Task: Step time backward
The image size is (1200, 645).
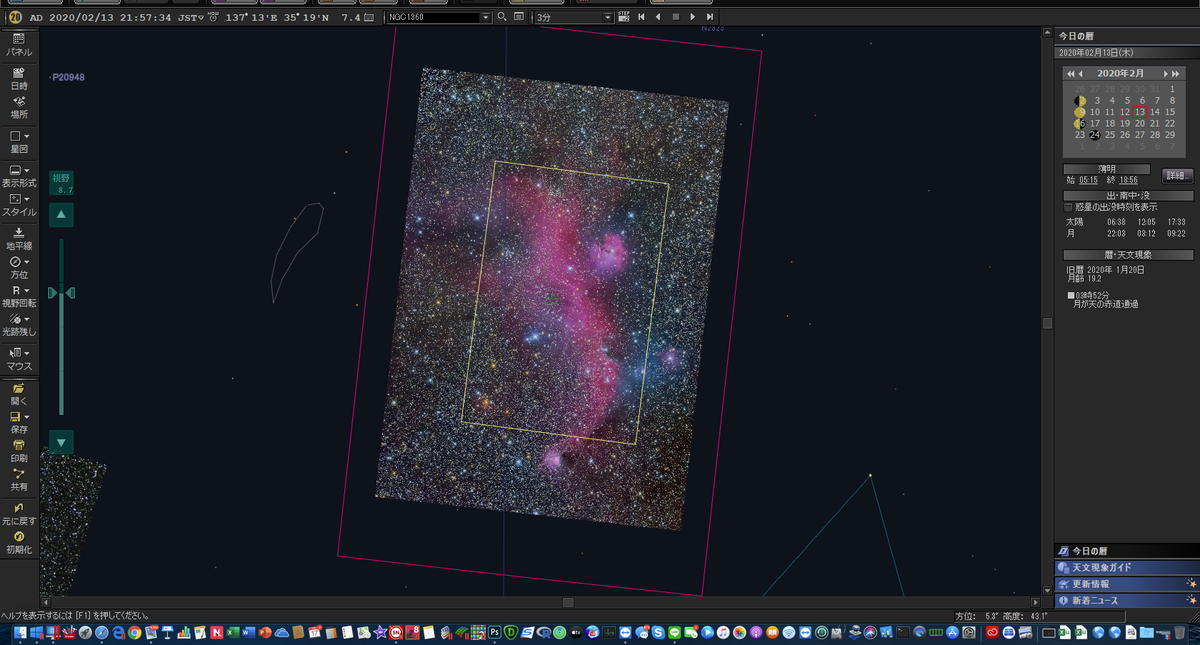Action: tap(658, 17)
